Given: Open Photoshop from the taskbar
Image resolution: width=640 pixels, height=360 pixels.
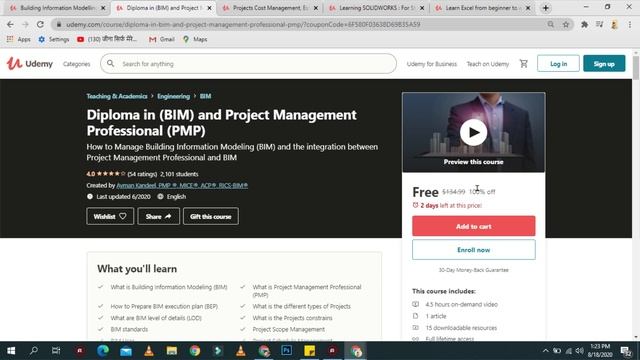Looking at the screenshot, I should [x=287, y=351].
